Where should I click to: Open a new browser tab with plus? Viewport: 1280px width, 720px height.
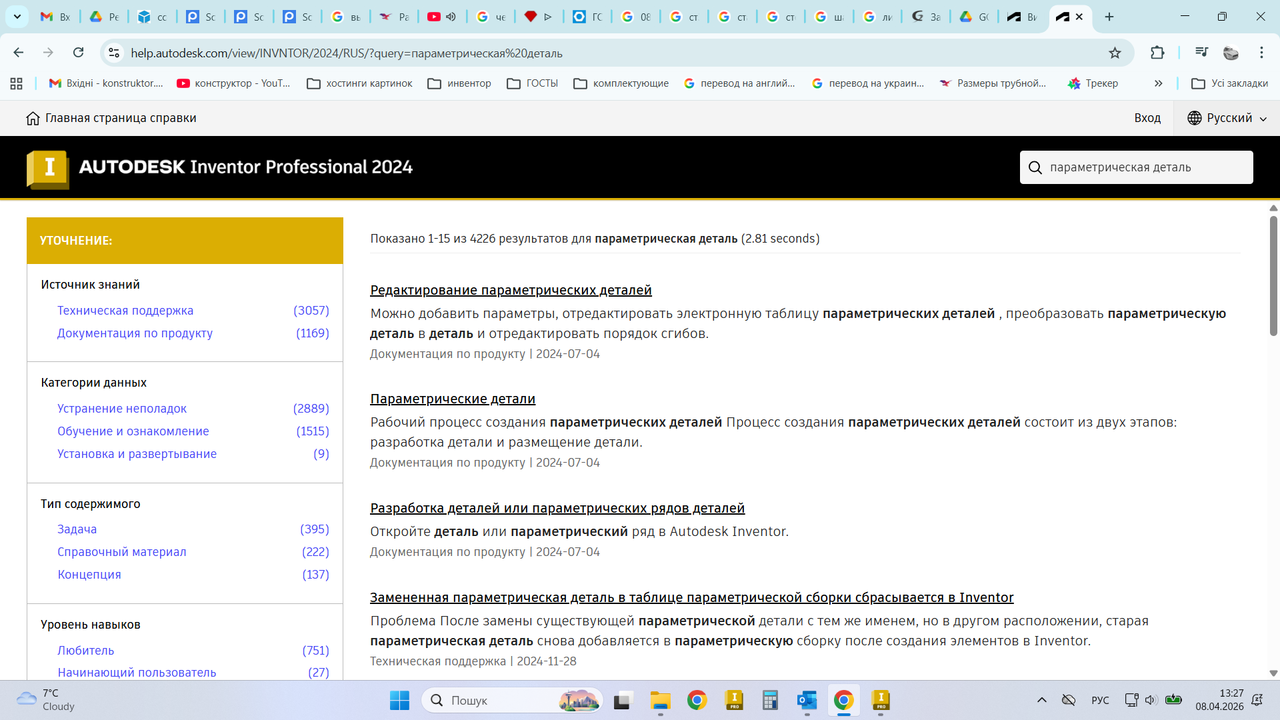tap(1109, 17)
